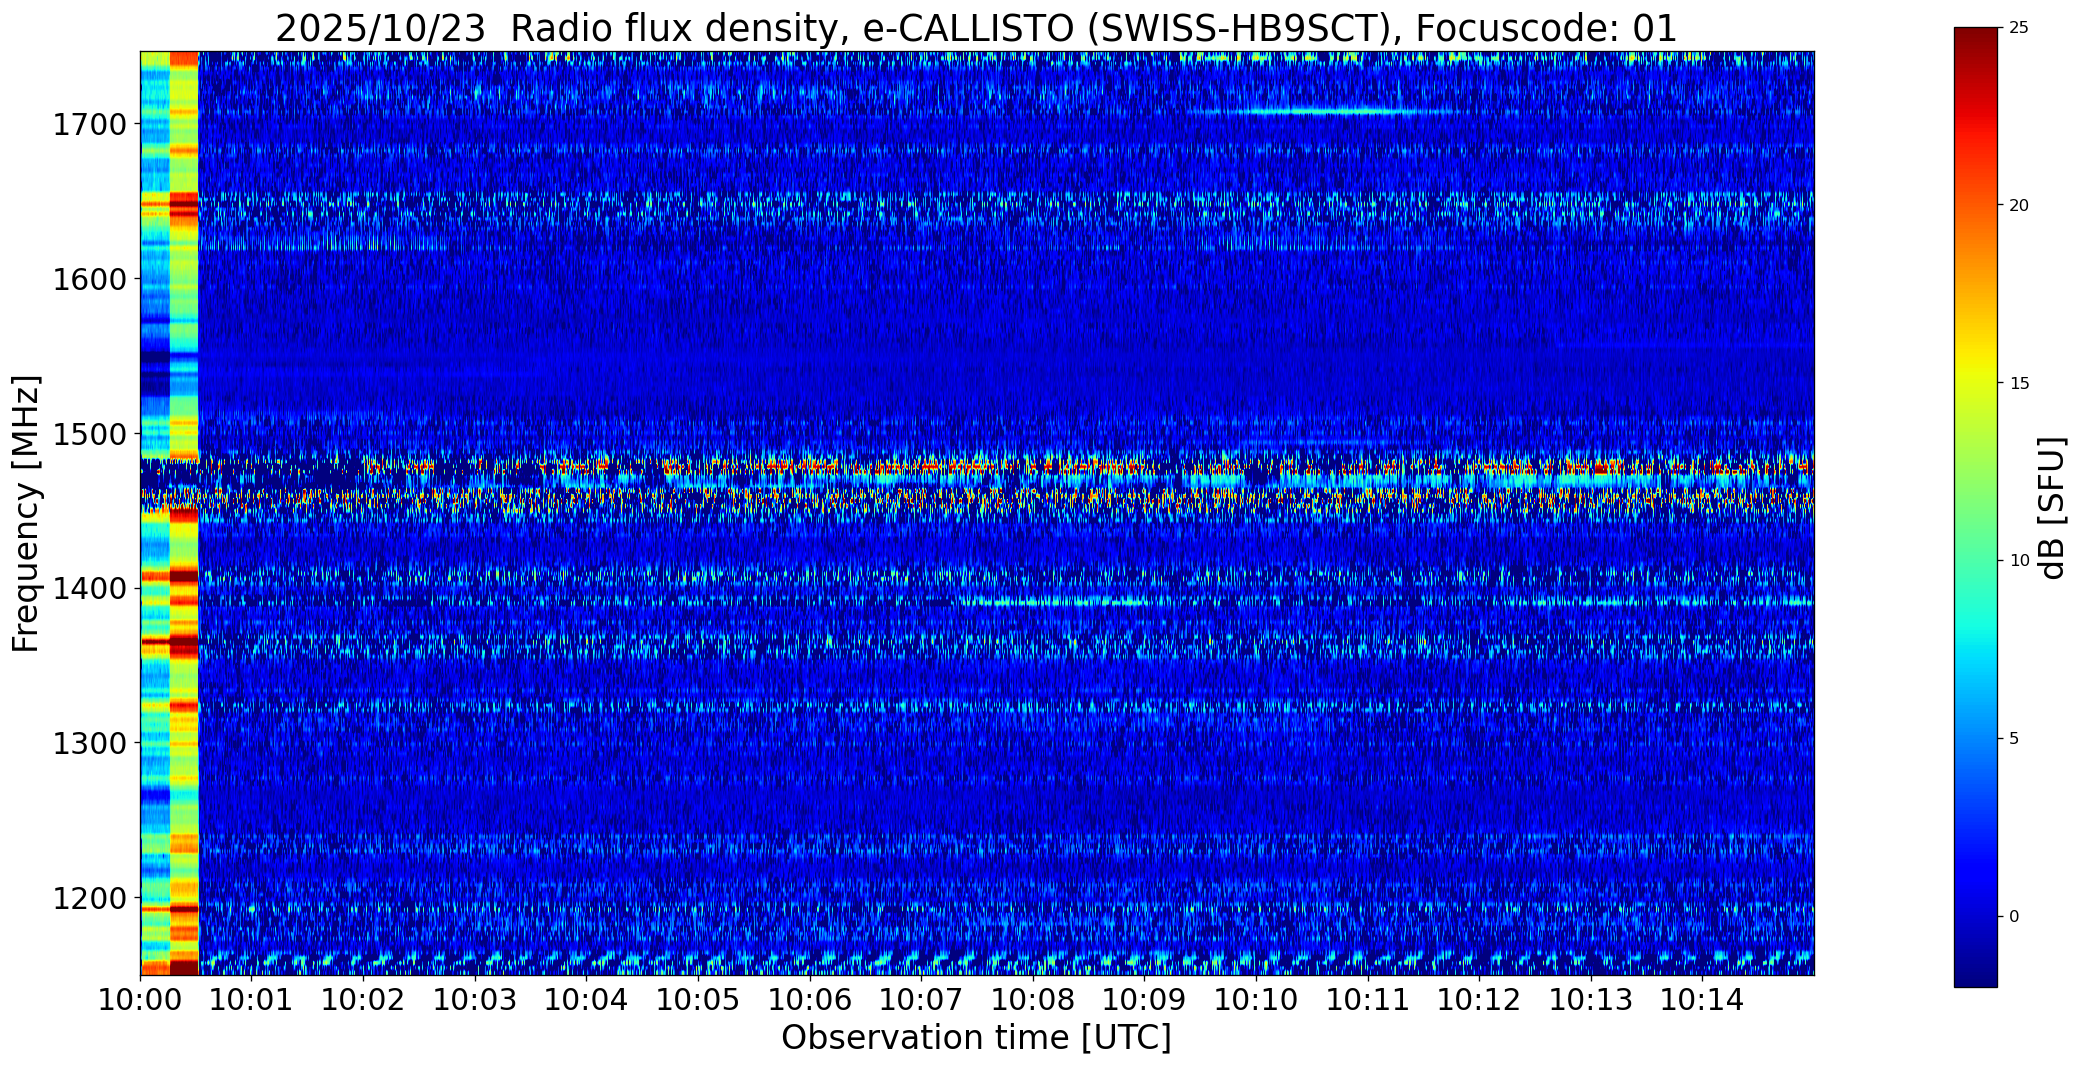The width and height of the screenshot is (2082, 1067).
Task: Click the 1300 frequency tick label
Action: click(x=89, y=743)
